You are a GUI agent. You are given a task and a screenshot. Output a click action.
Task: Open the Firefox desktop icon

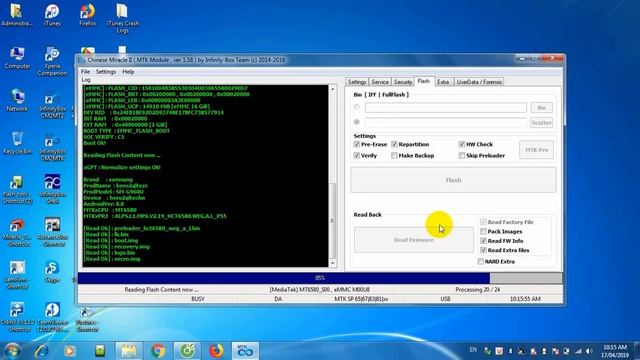pos(87,15)
